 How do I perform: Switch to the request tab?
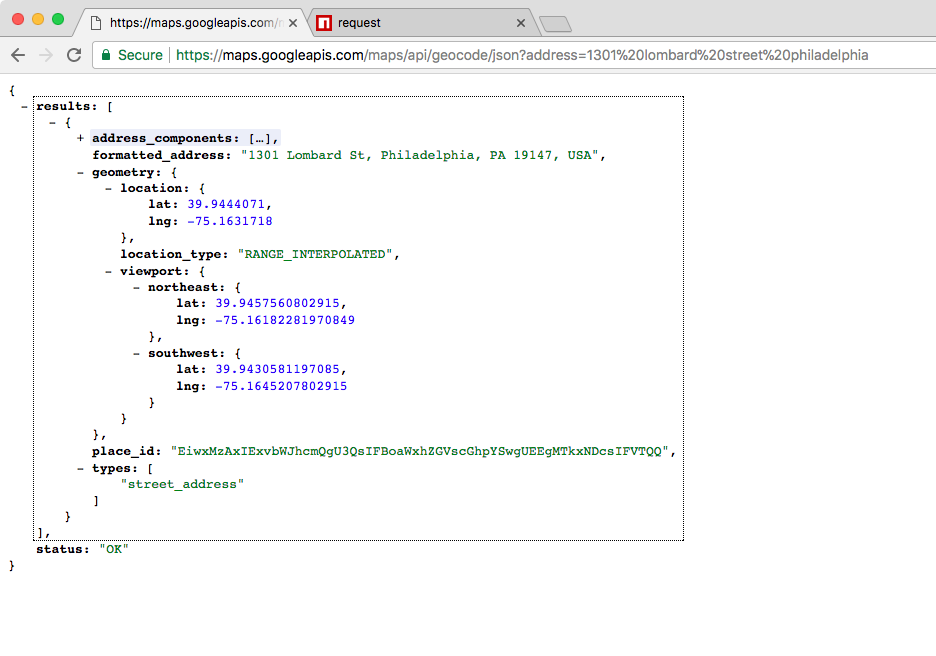(420, 22)
